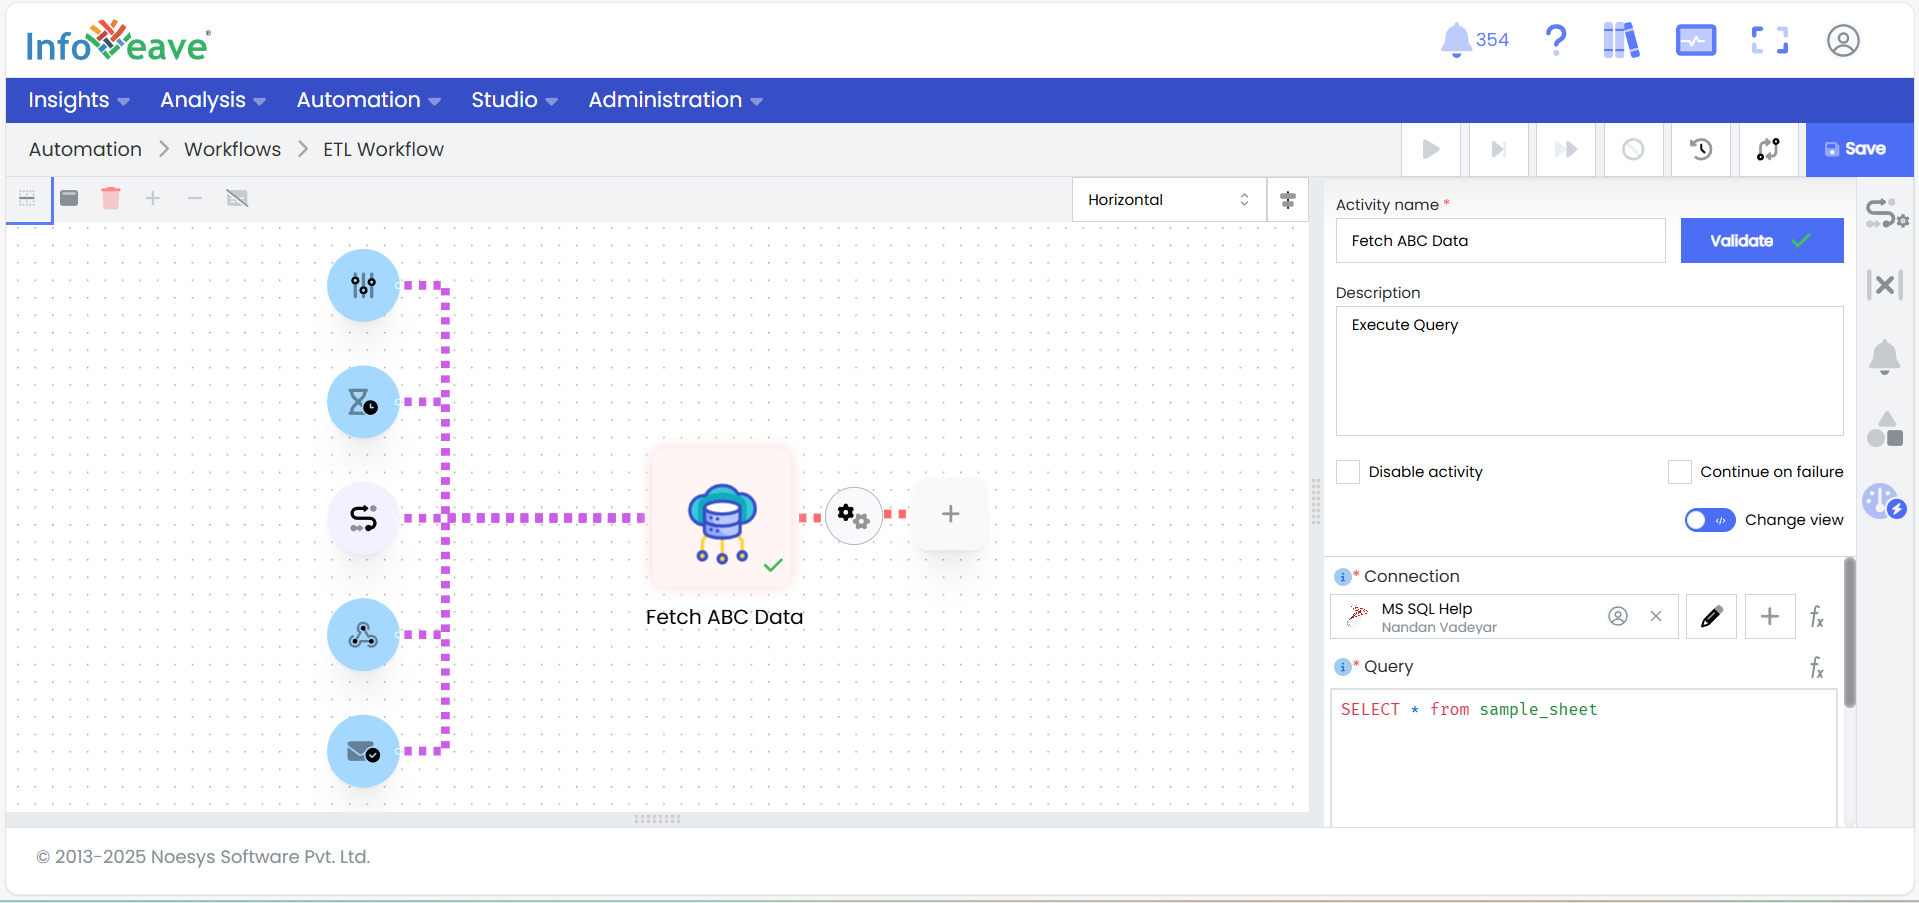The height and width of the screenshot is (903, 1919).
Task: Open the workflow execution history icon
Action: click(x=1700, y=149)
